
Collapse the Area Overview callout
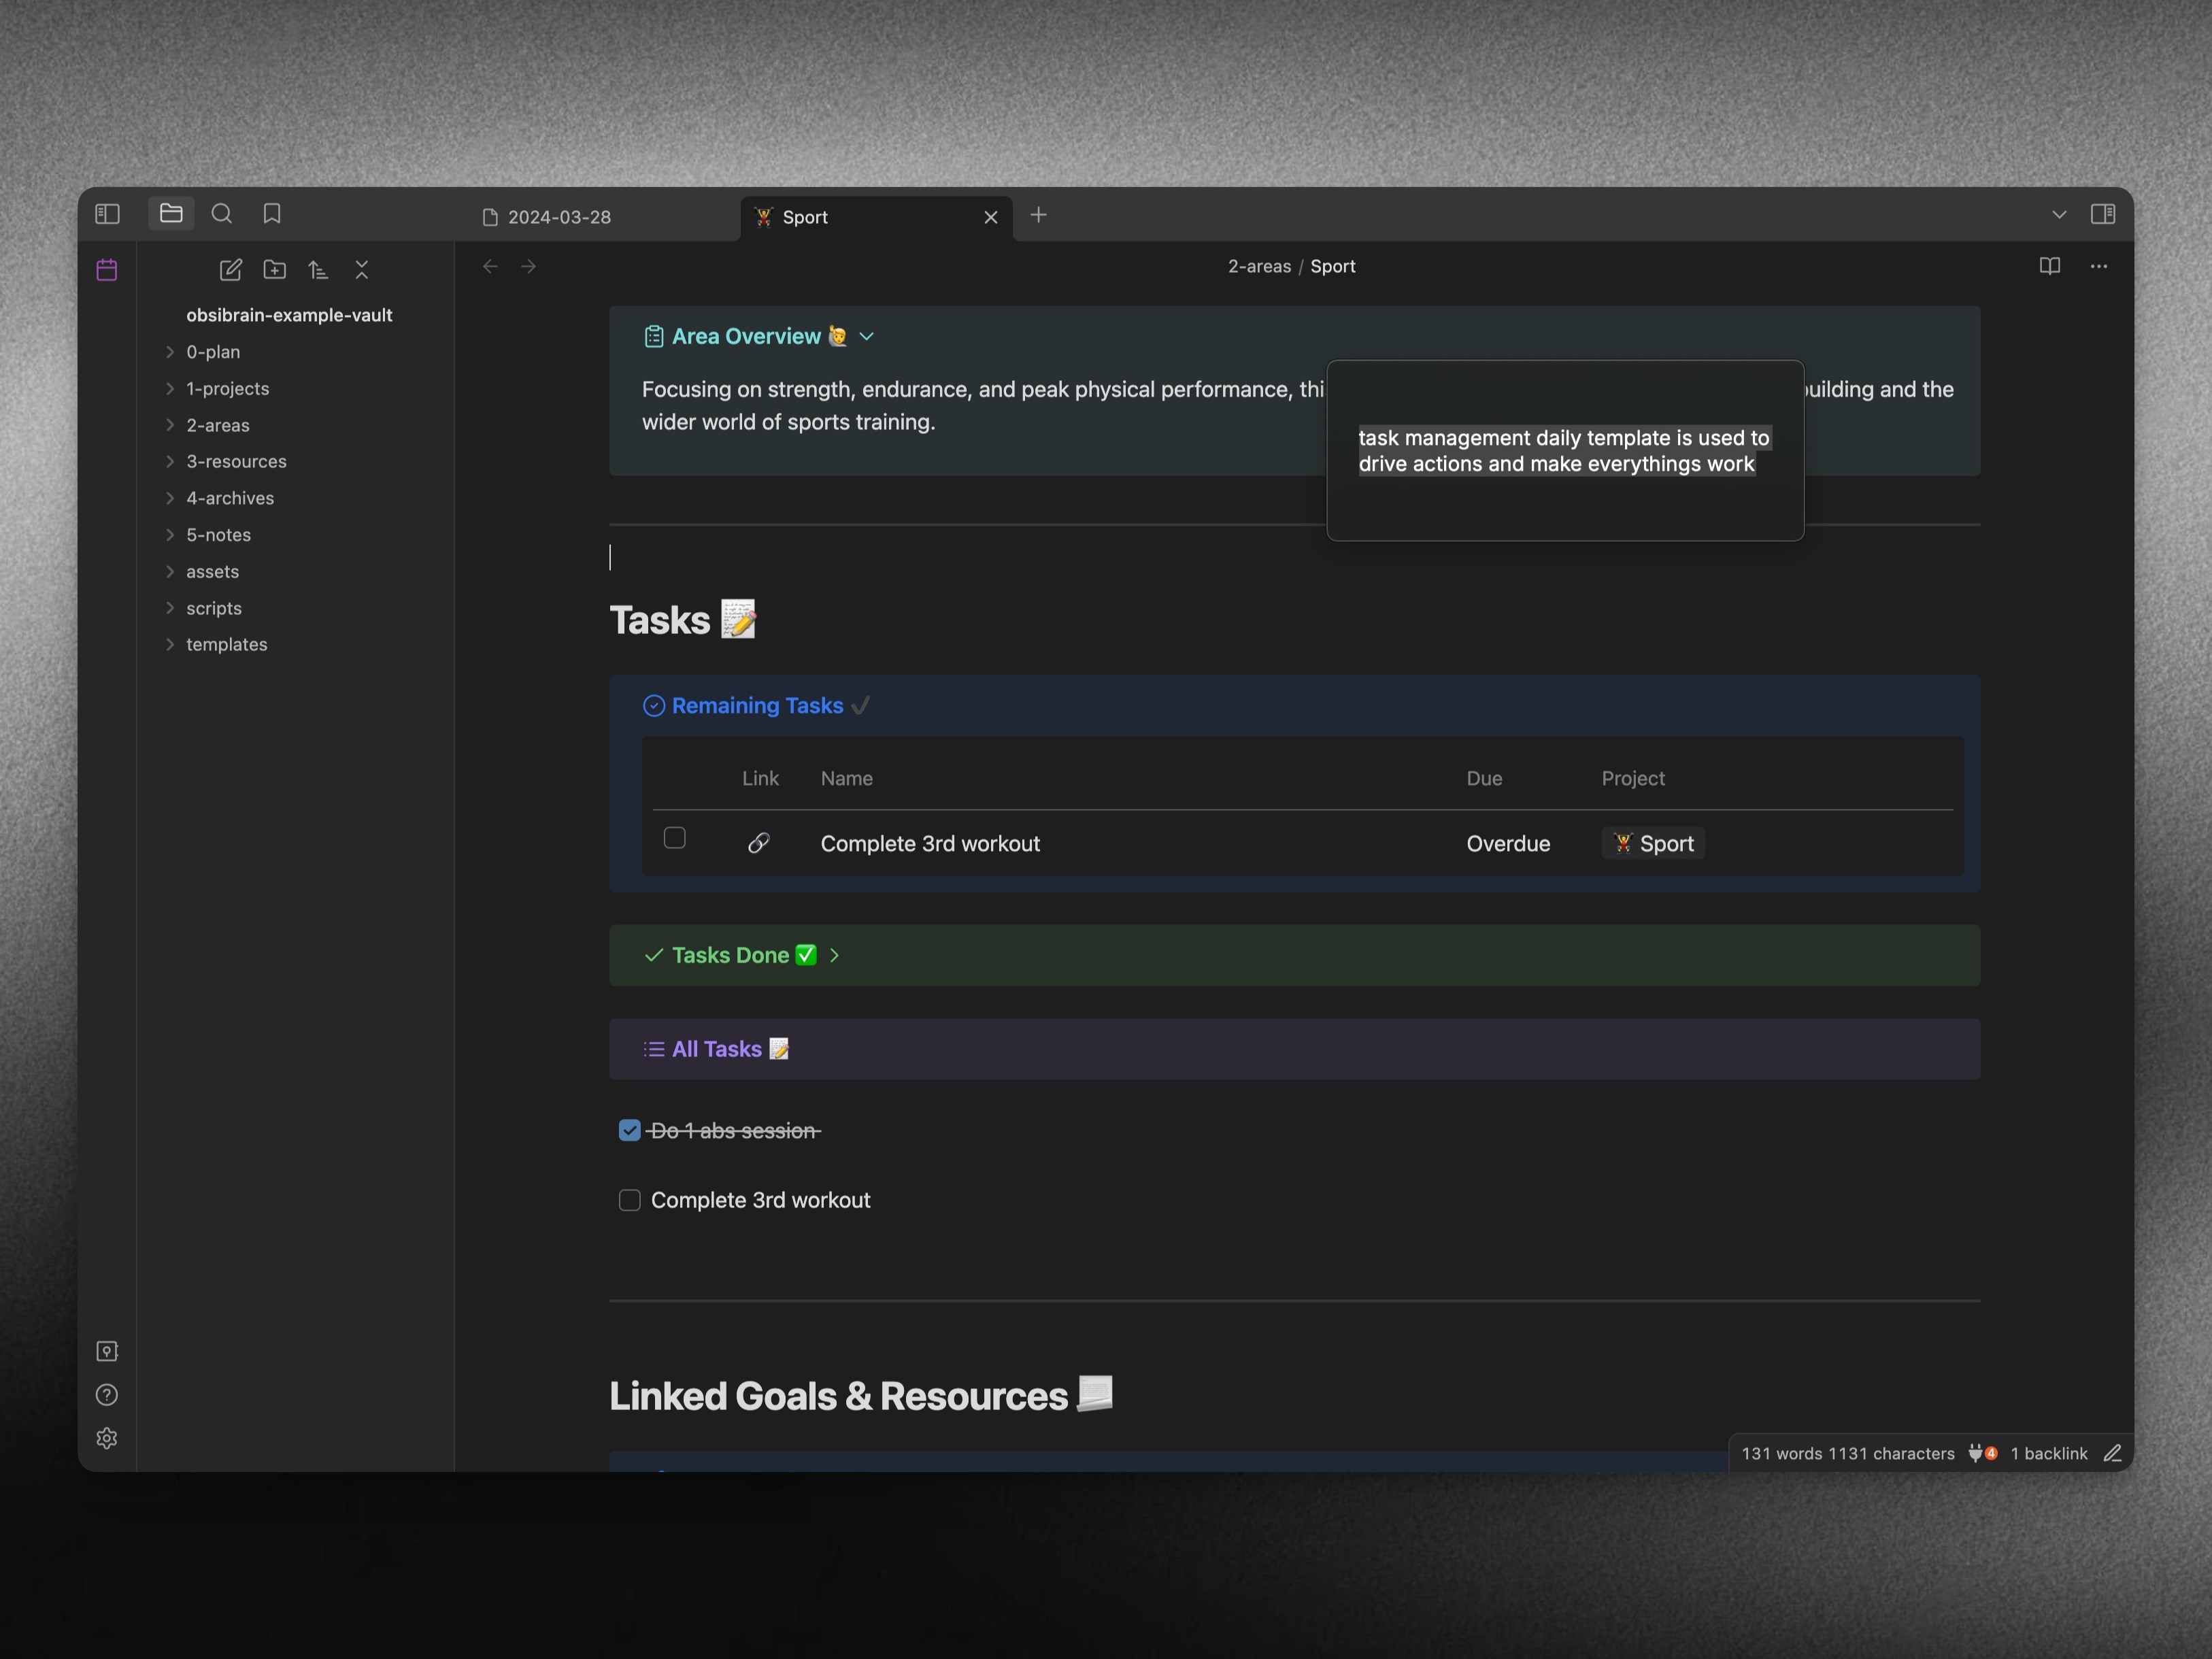click(866, 337)
